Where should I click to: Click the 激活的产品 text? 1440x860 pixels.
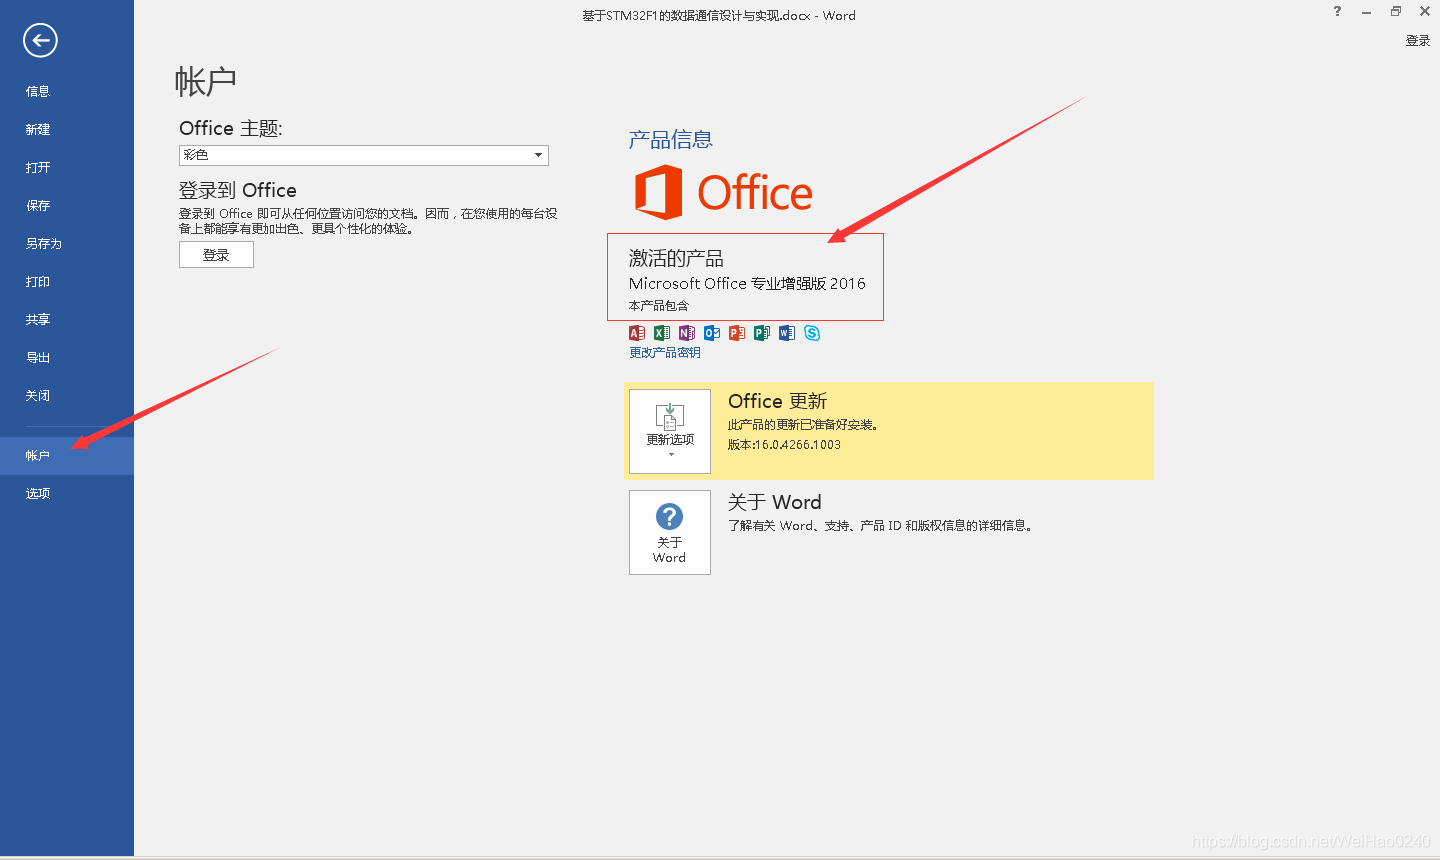(x=676, y=258)
